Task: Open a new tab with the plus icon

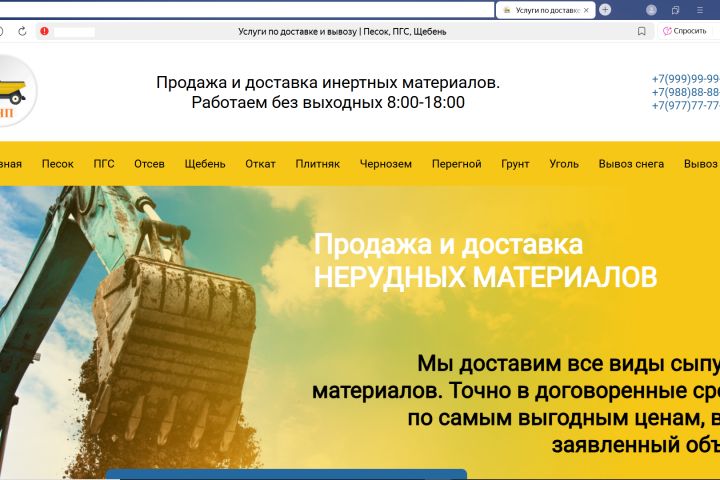Action: (605, 10)
